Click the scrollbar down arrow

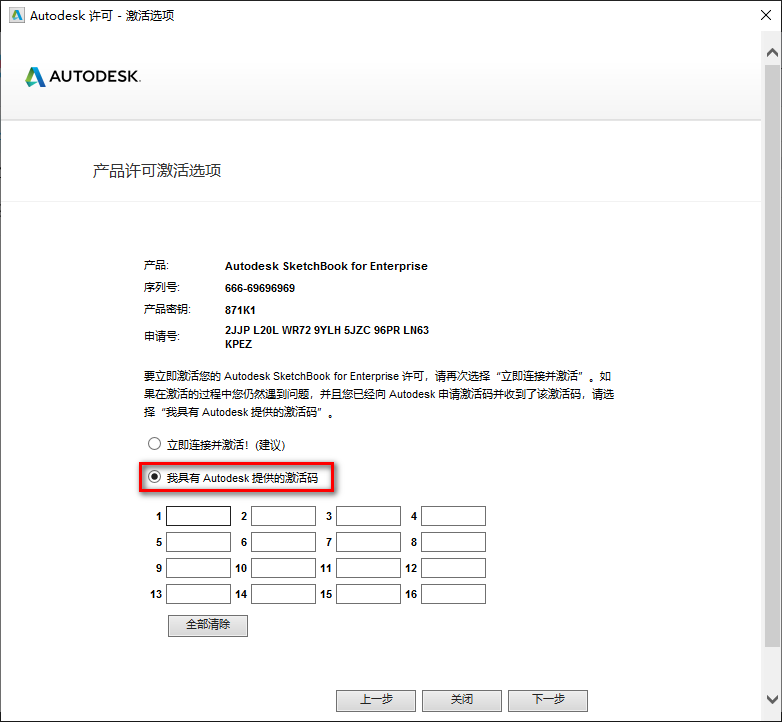[x=771, y=699]
